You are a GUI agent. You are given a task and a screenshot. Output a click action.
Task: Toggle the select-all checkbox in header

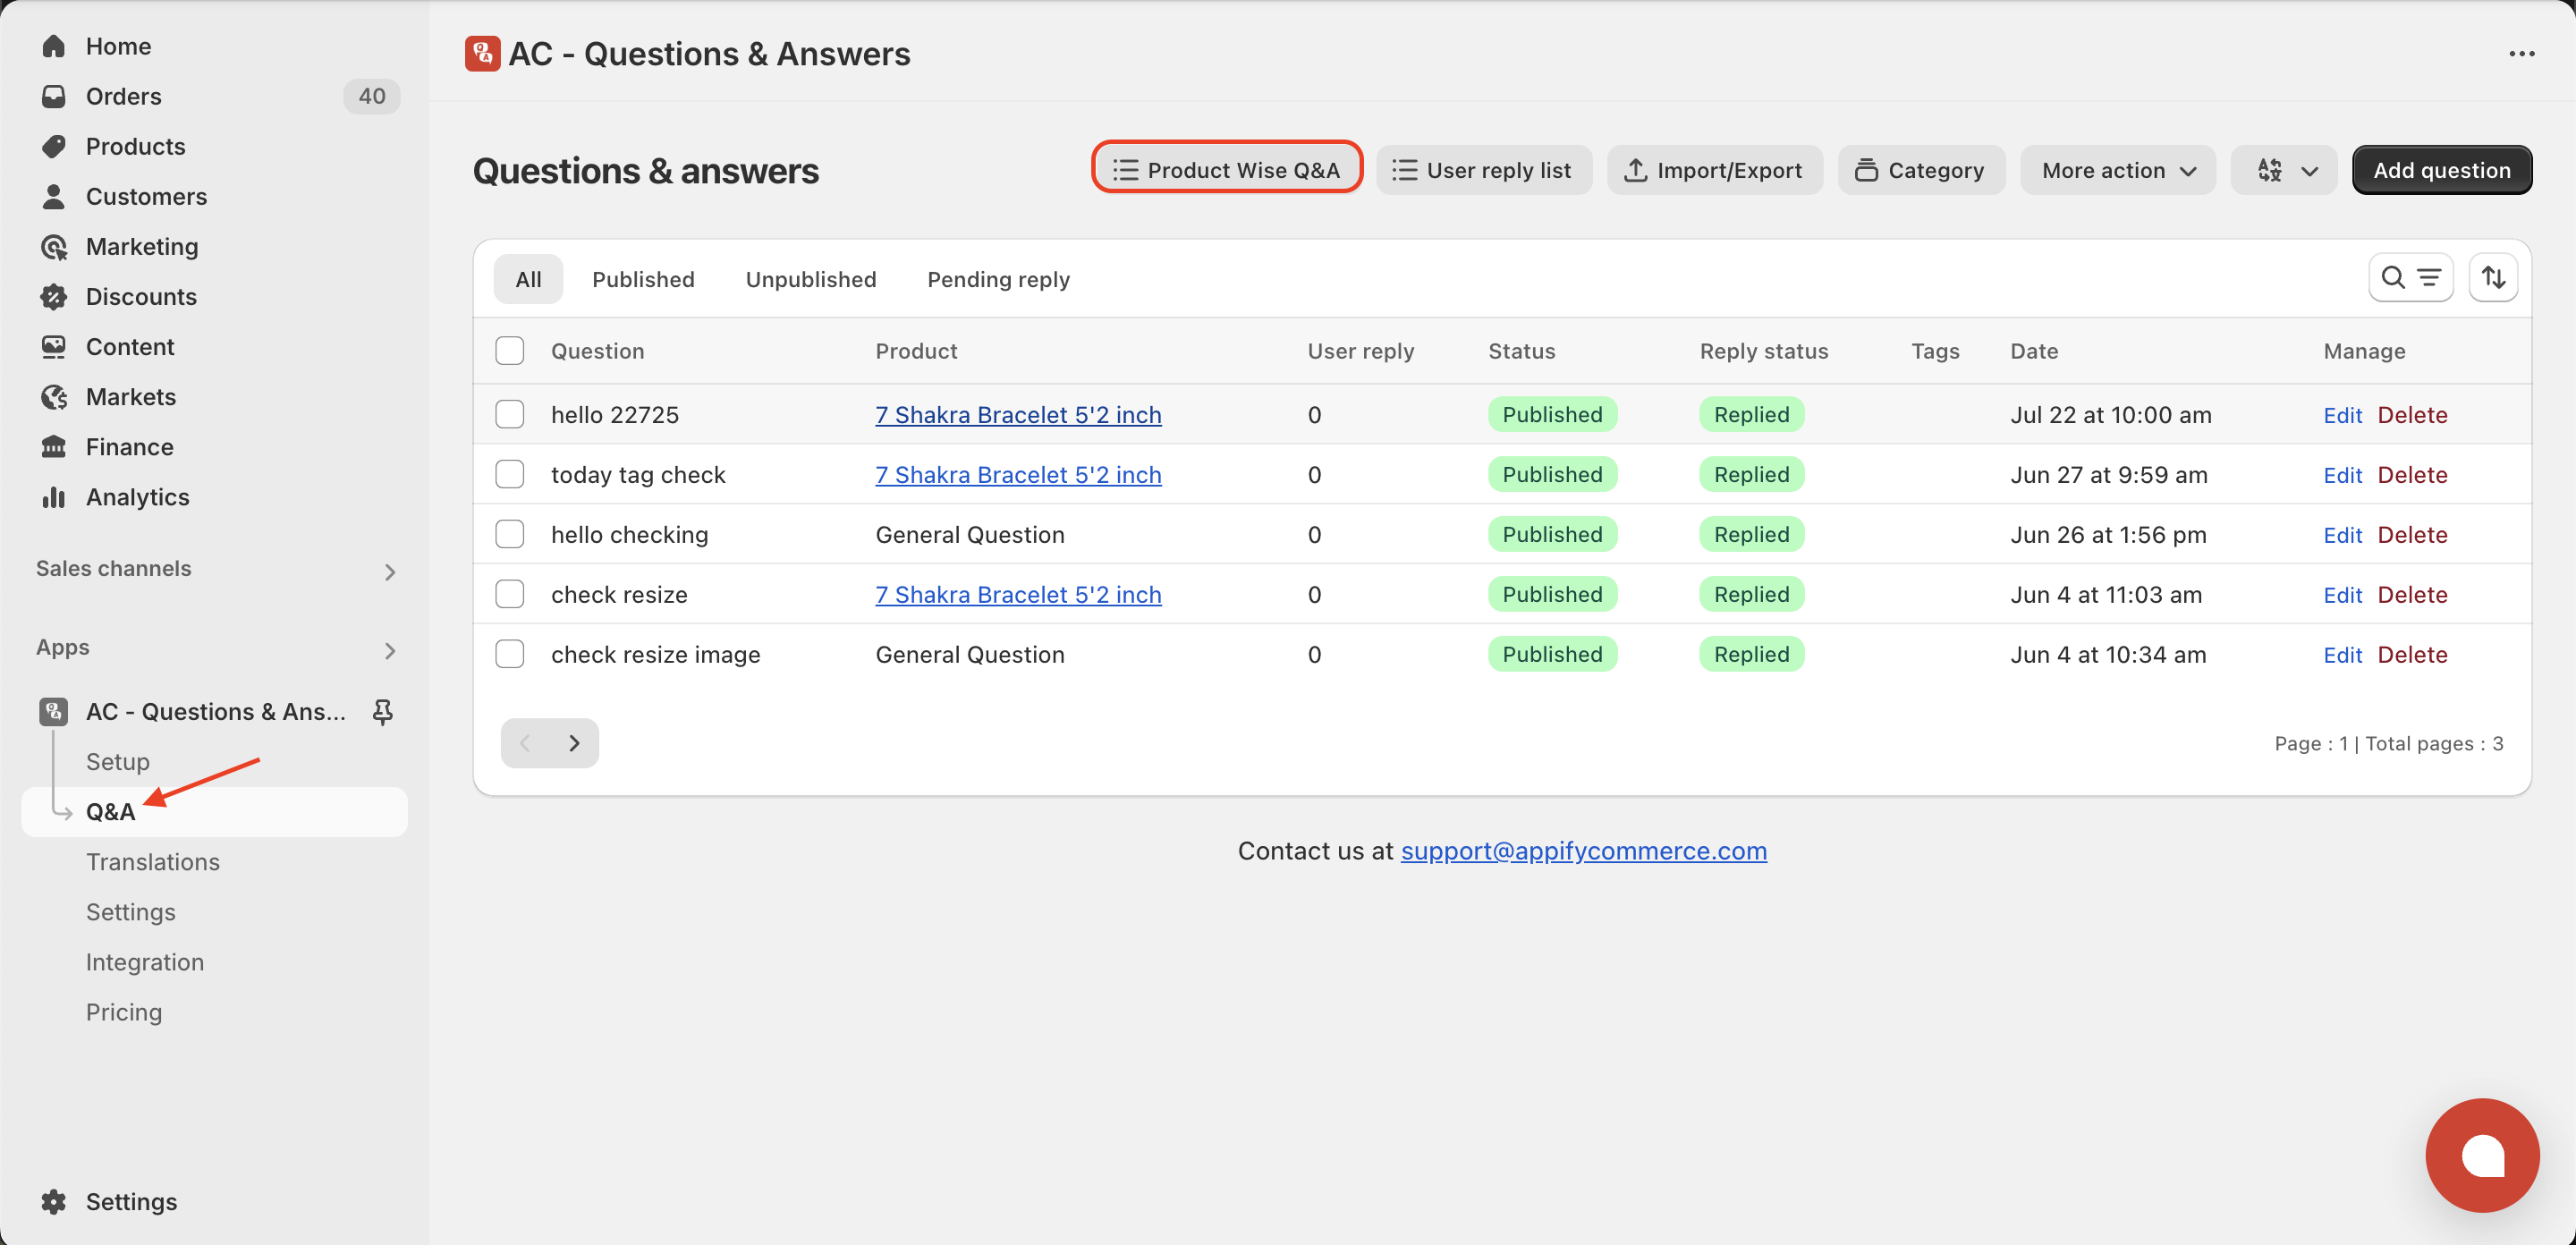510,351
